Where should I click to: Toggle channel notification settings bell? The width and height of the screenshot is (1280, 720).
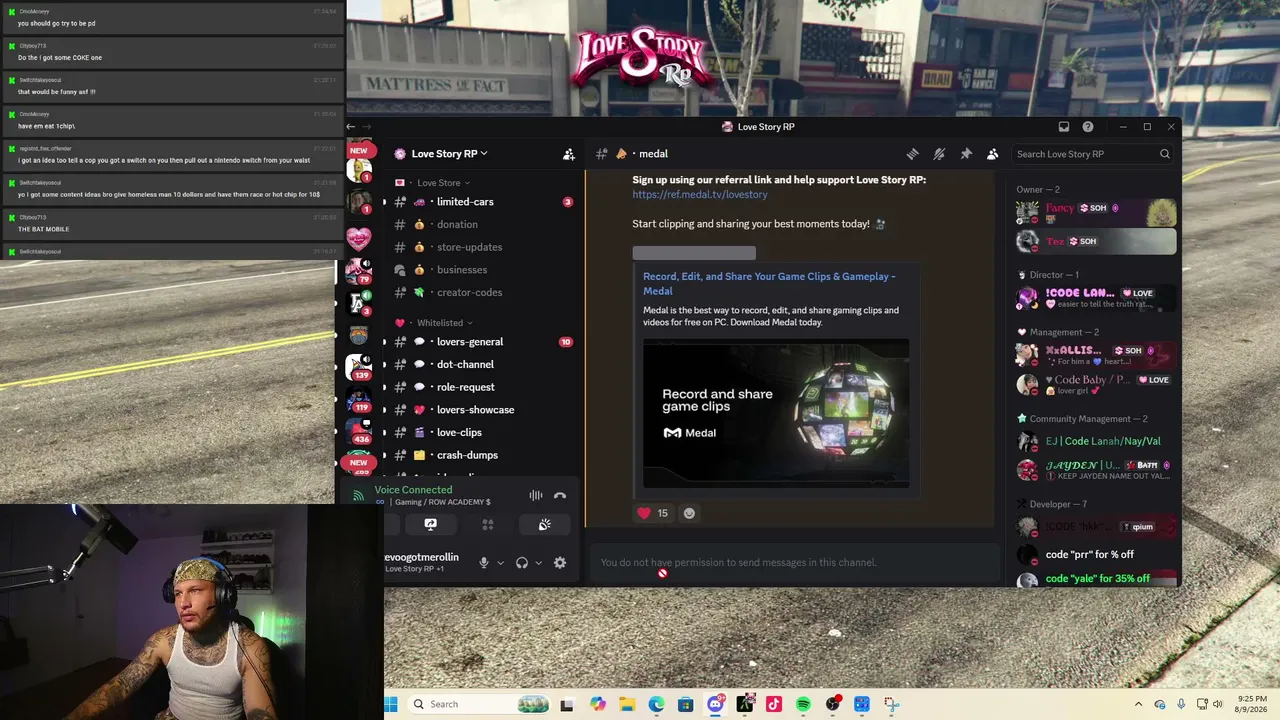[x=939, y=154]
